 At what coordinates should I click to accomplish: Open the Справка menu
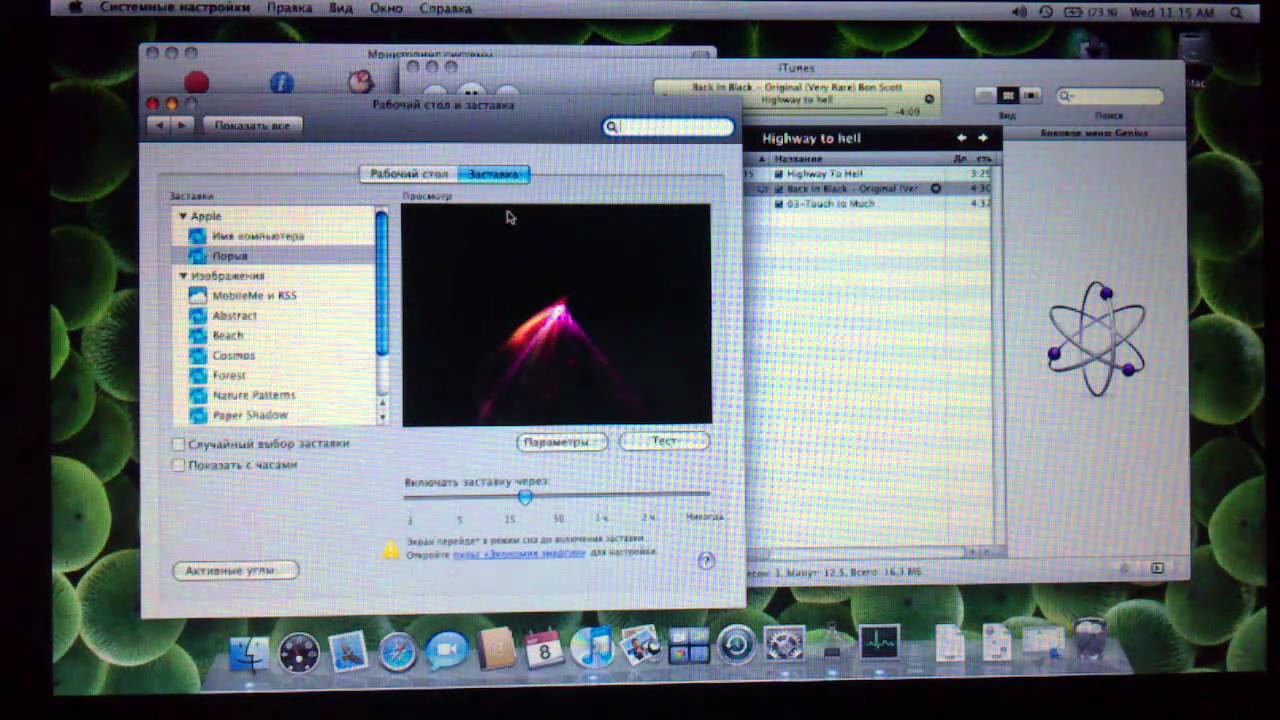445,8
